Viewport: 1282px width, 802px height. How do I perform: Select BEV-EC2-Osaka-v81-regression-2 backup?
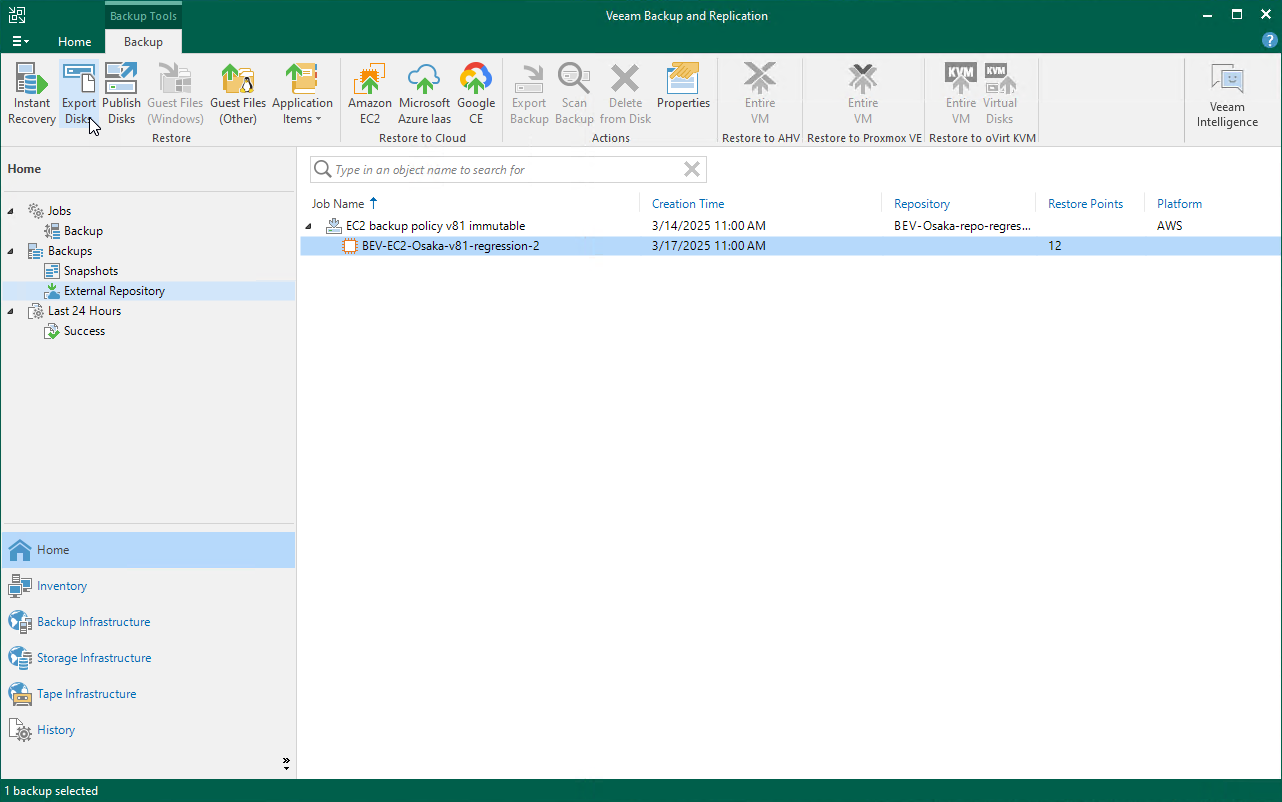point(450,246)
